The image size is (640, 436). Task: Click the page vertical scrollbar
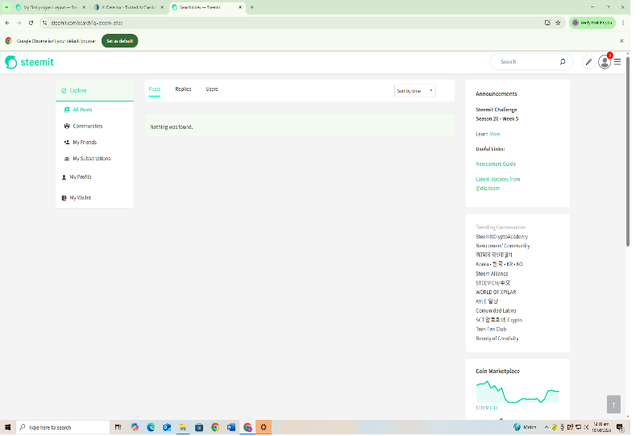point(628,151)
